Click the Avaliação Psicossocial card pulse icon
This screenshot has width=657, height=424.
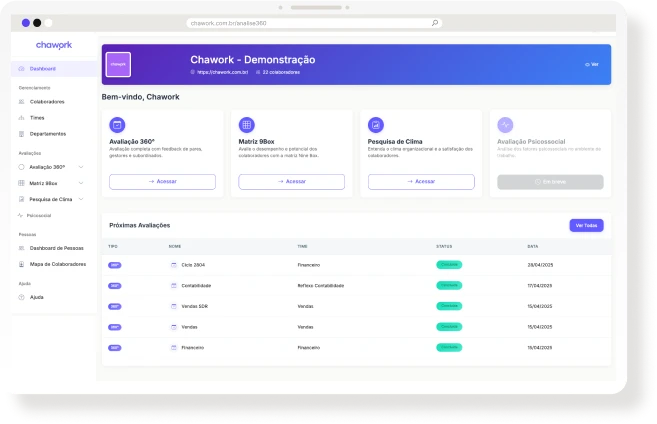(505, 125)
